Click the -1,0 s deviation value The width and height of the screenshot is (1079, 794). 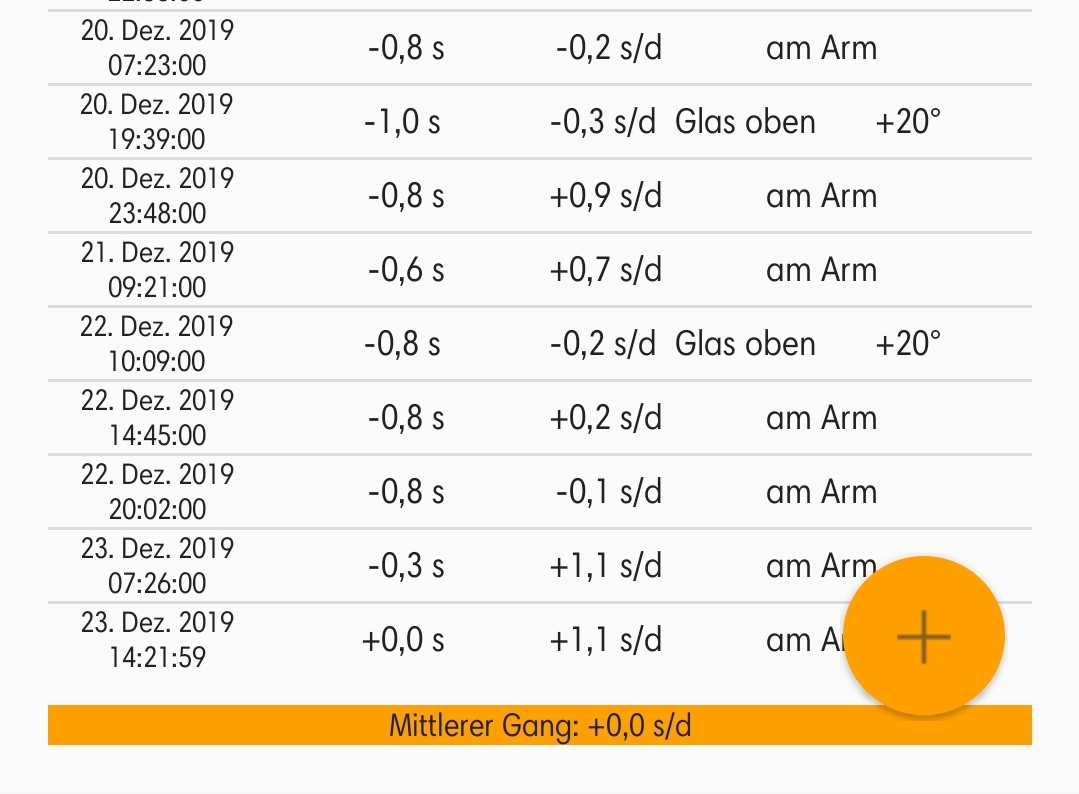tap(402, 122)
